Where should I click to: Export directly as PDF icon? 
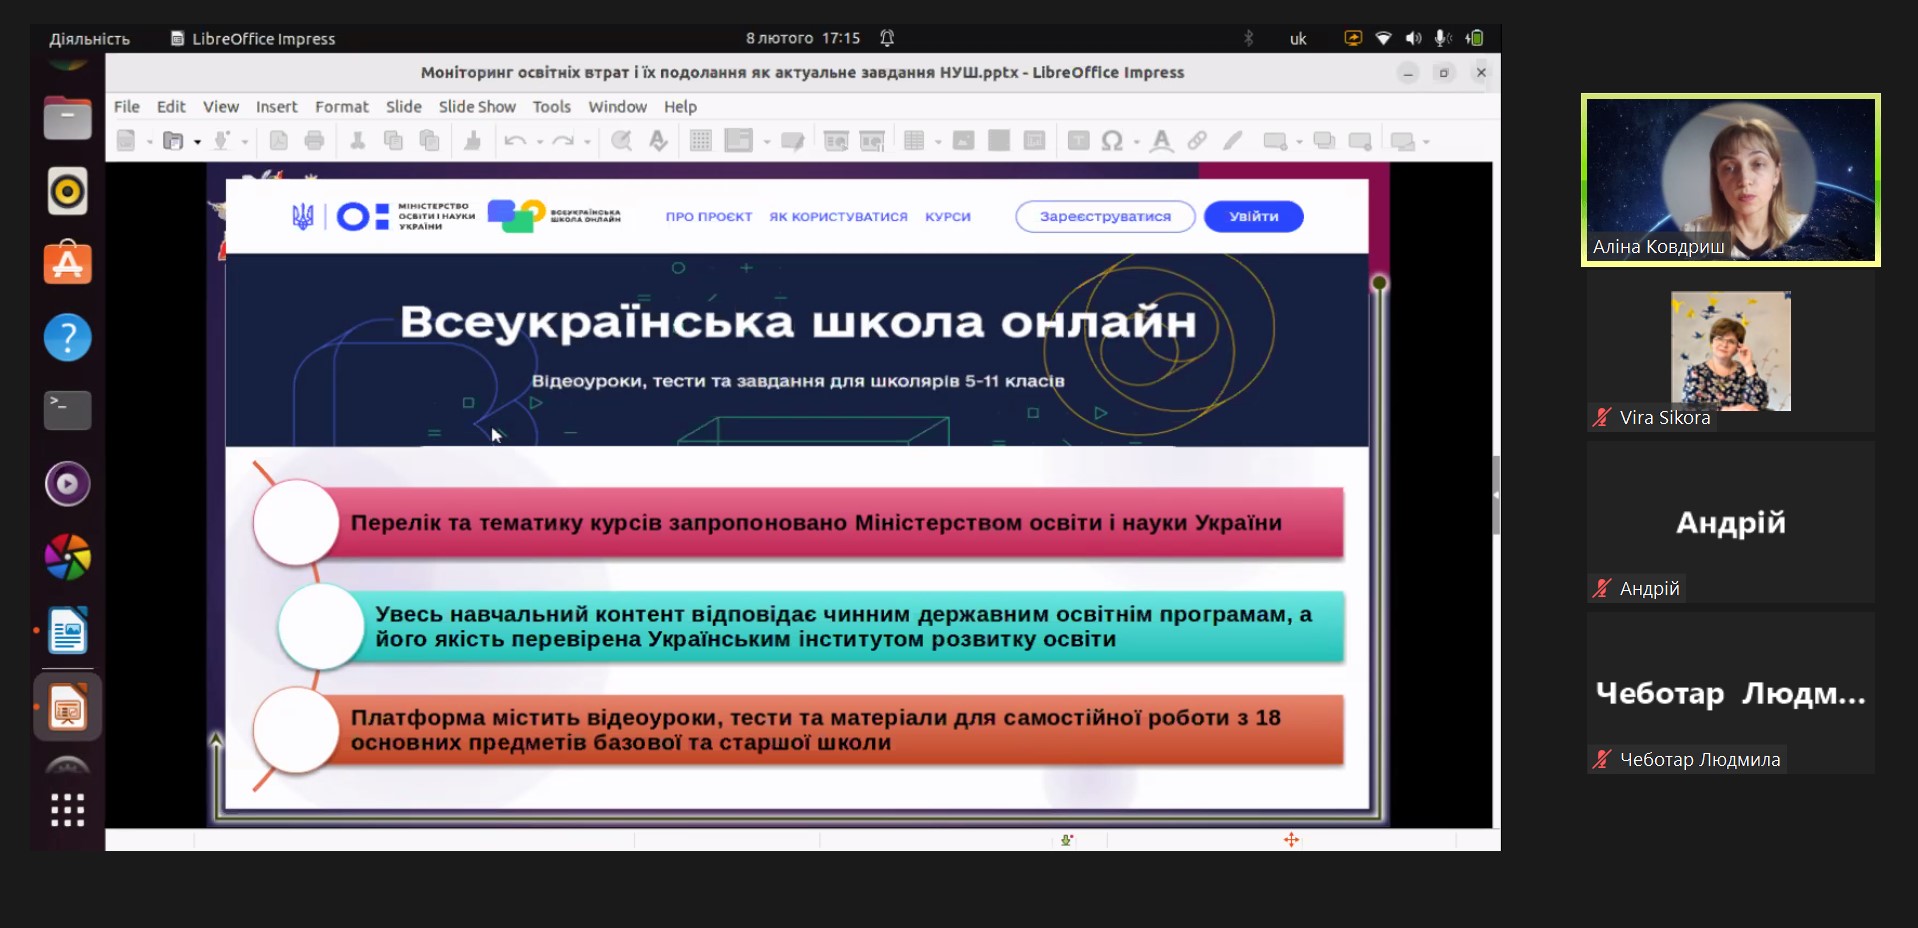point(279,141)
